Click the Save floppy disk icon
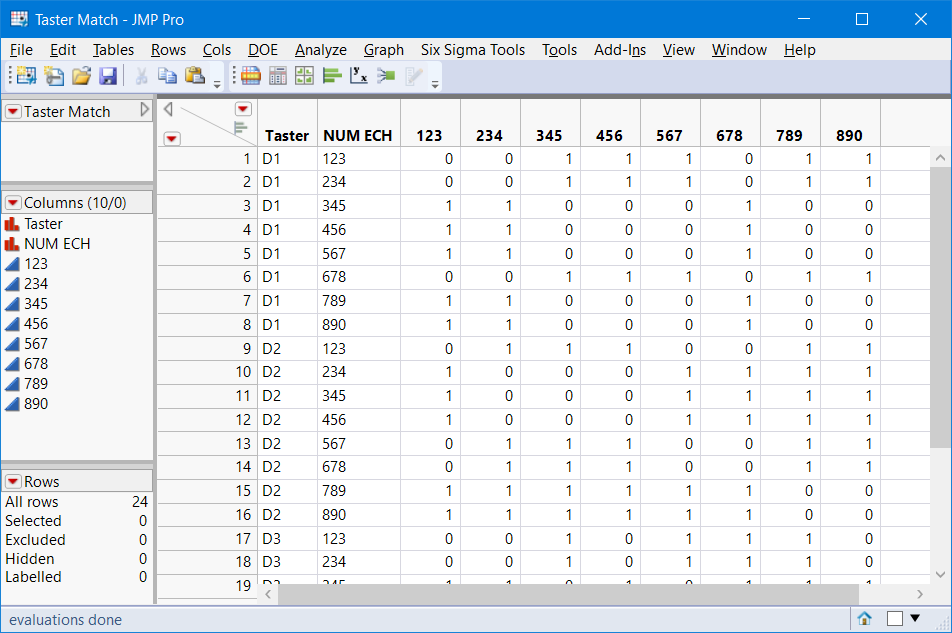 (108, 76)
